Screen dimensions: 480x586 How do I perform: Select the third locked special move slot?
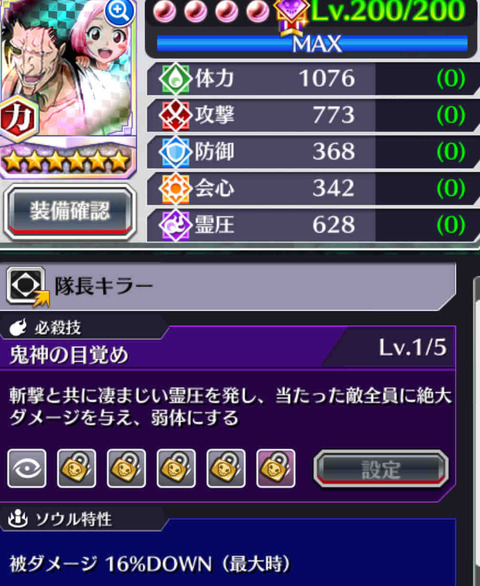pos(176,469)
